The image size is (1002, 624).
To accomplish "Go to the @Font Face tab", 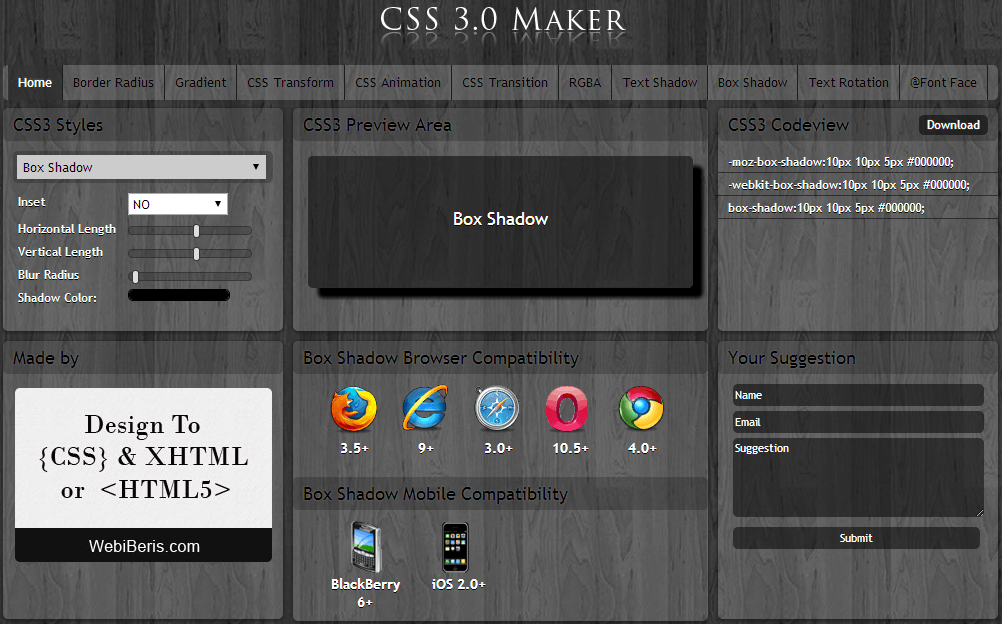I will tap(943, 82).
